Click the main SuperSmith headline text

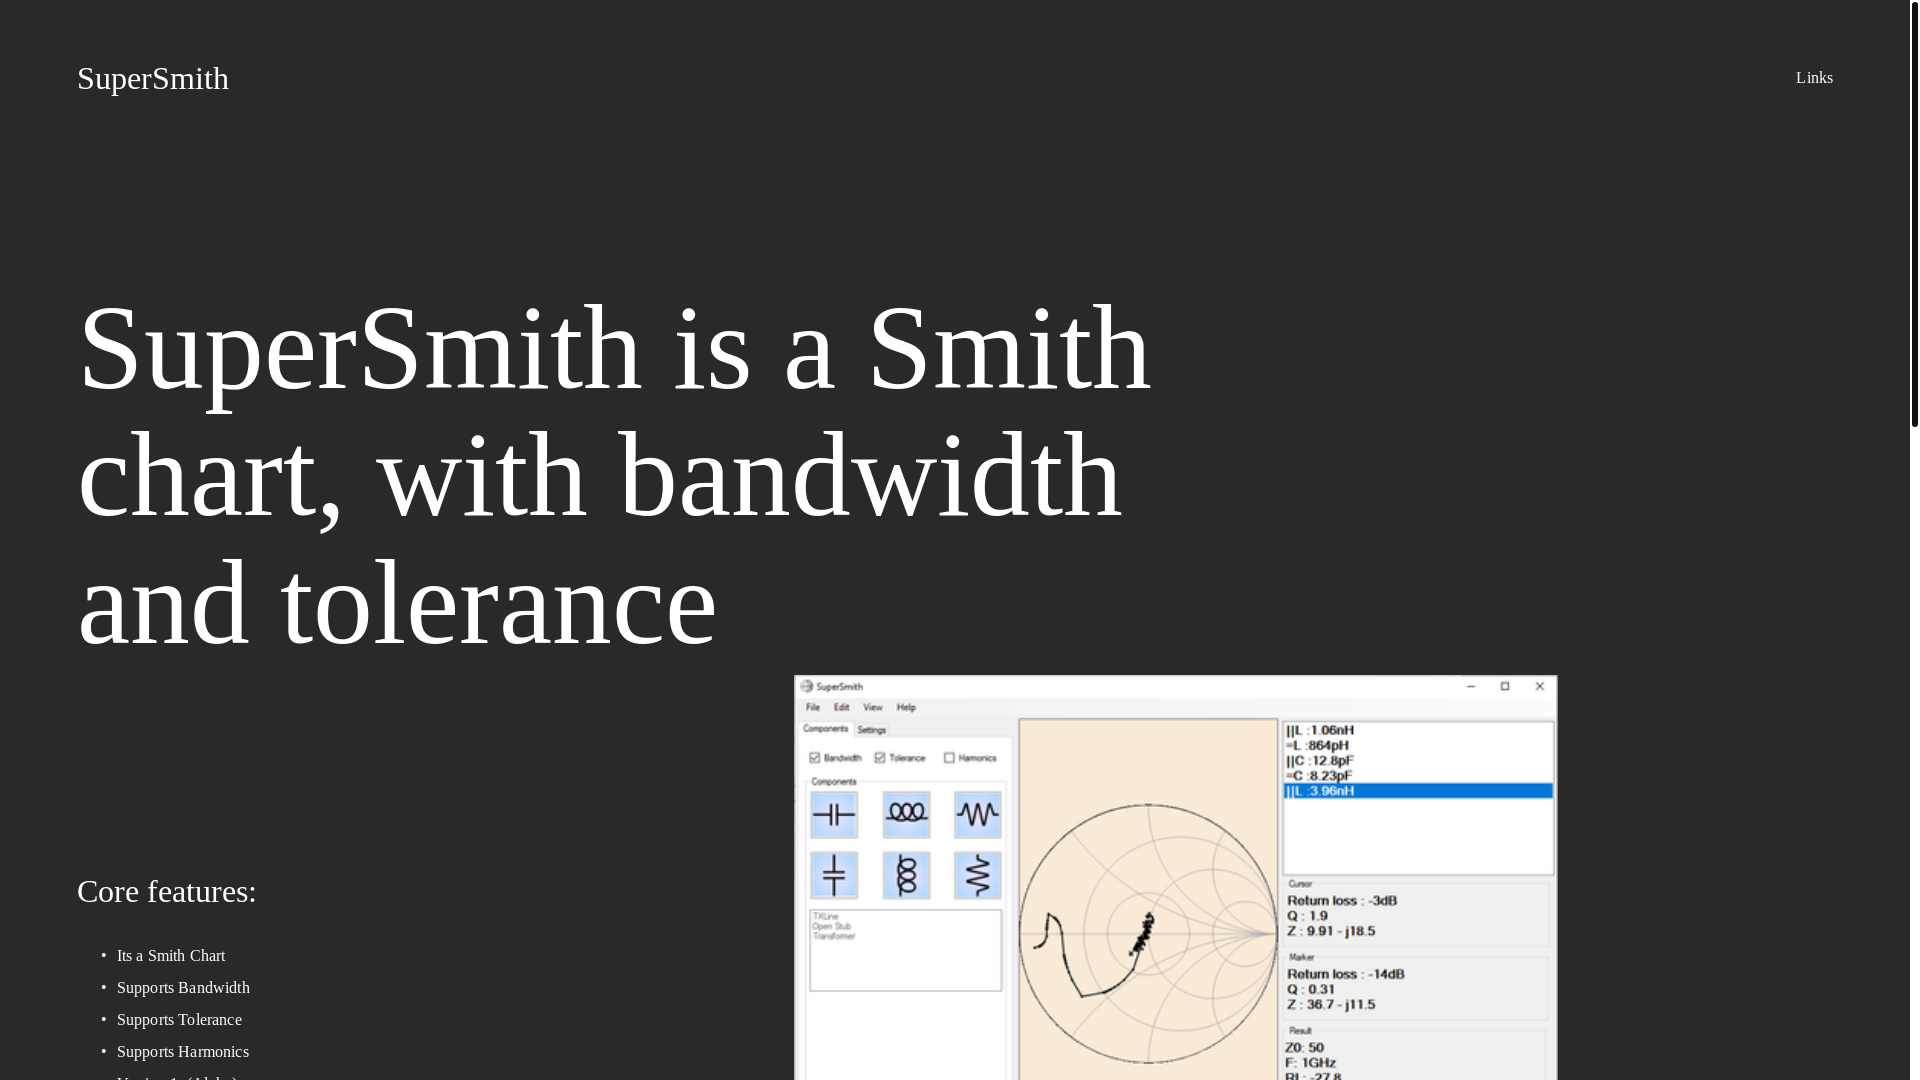point(615,475)
